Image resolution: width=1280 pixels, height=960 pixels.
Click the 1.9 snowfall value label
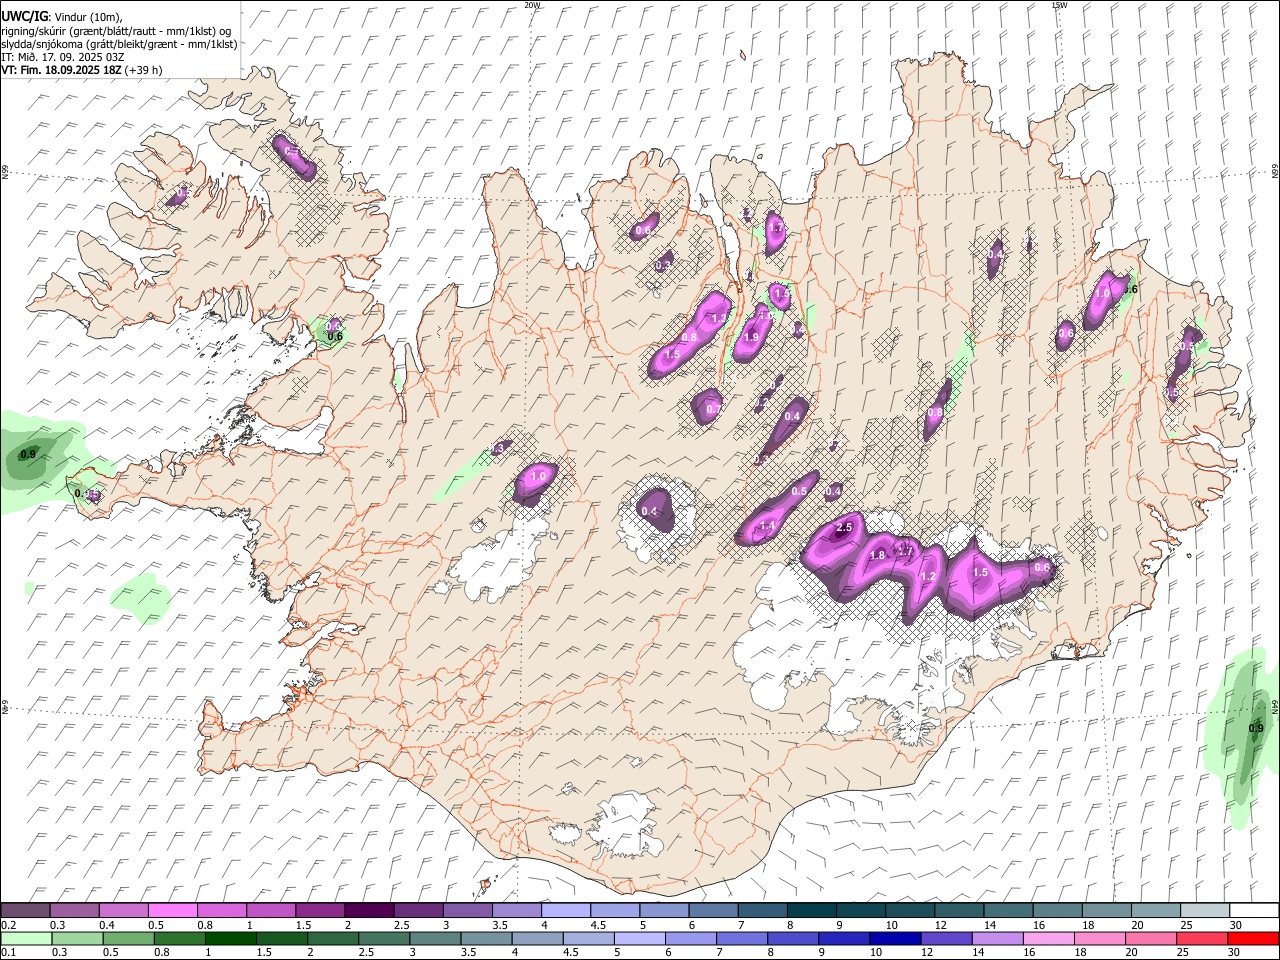coord(751,338)
